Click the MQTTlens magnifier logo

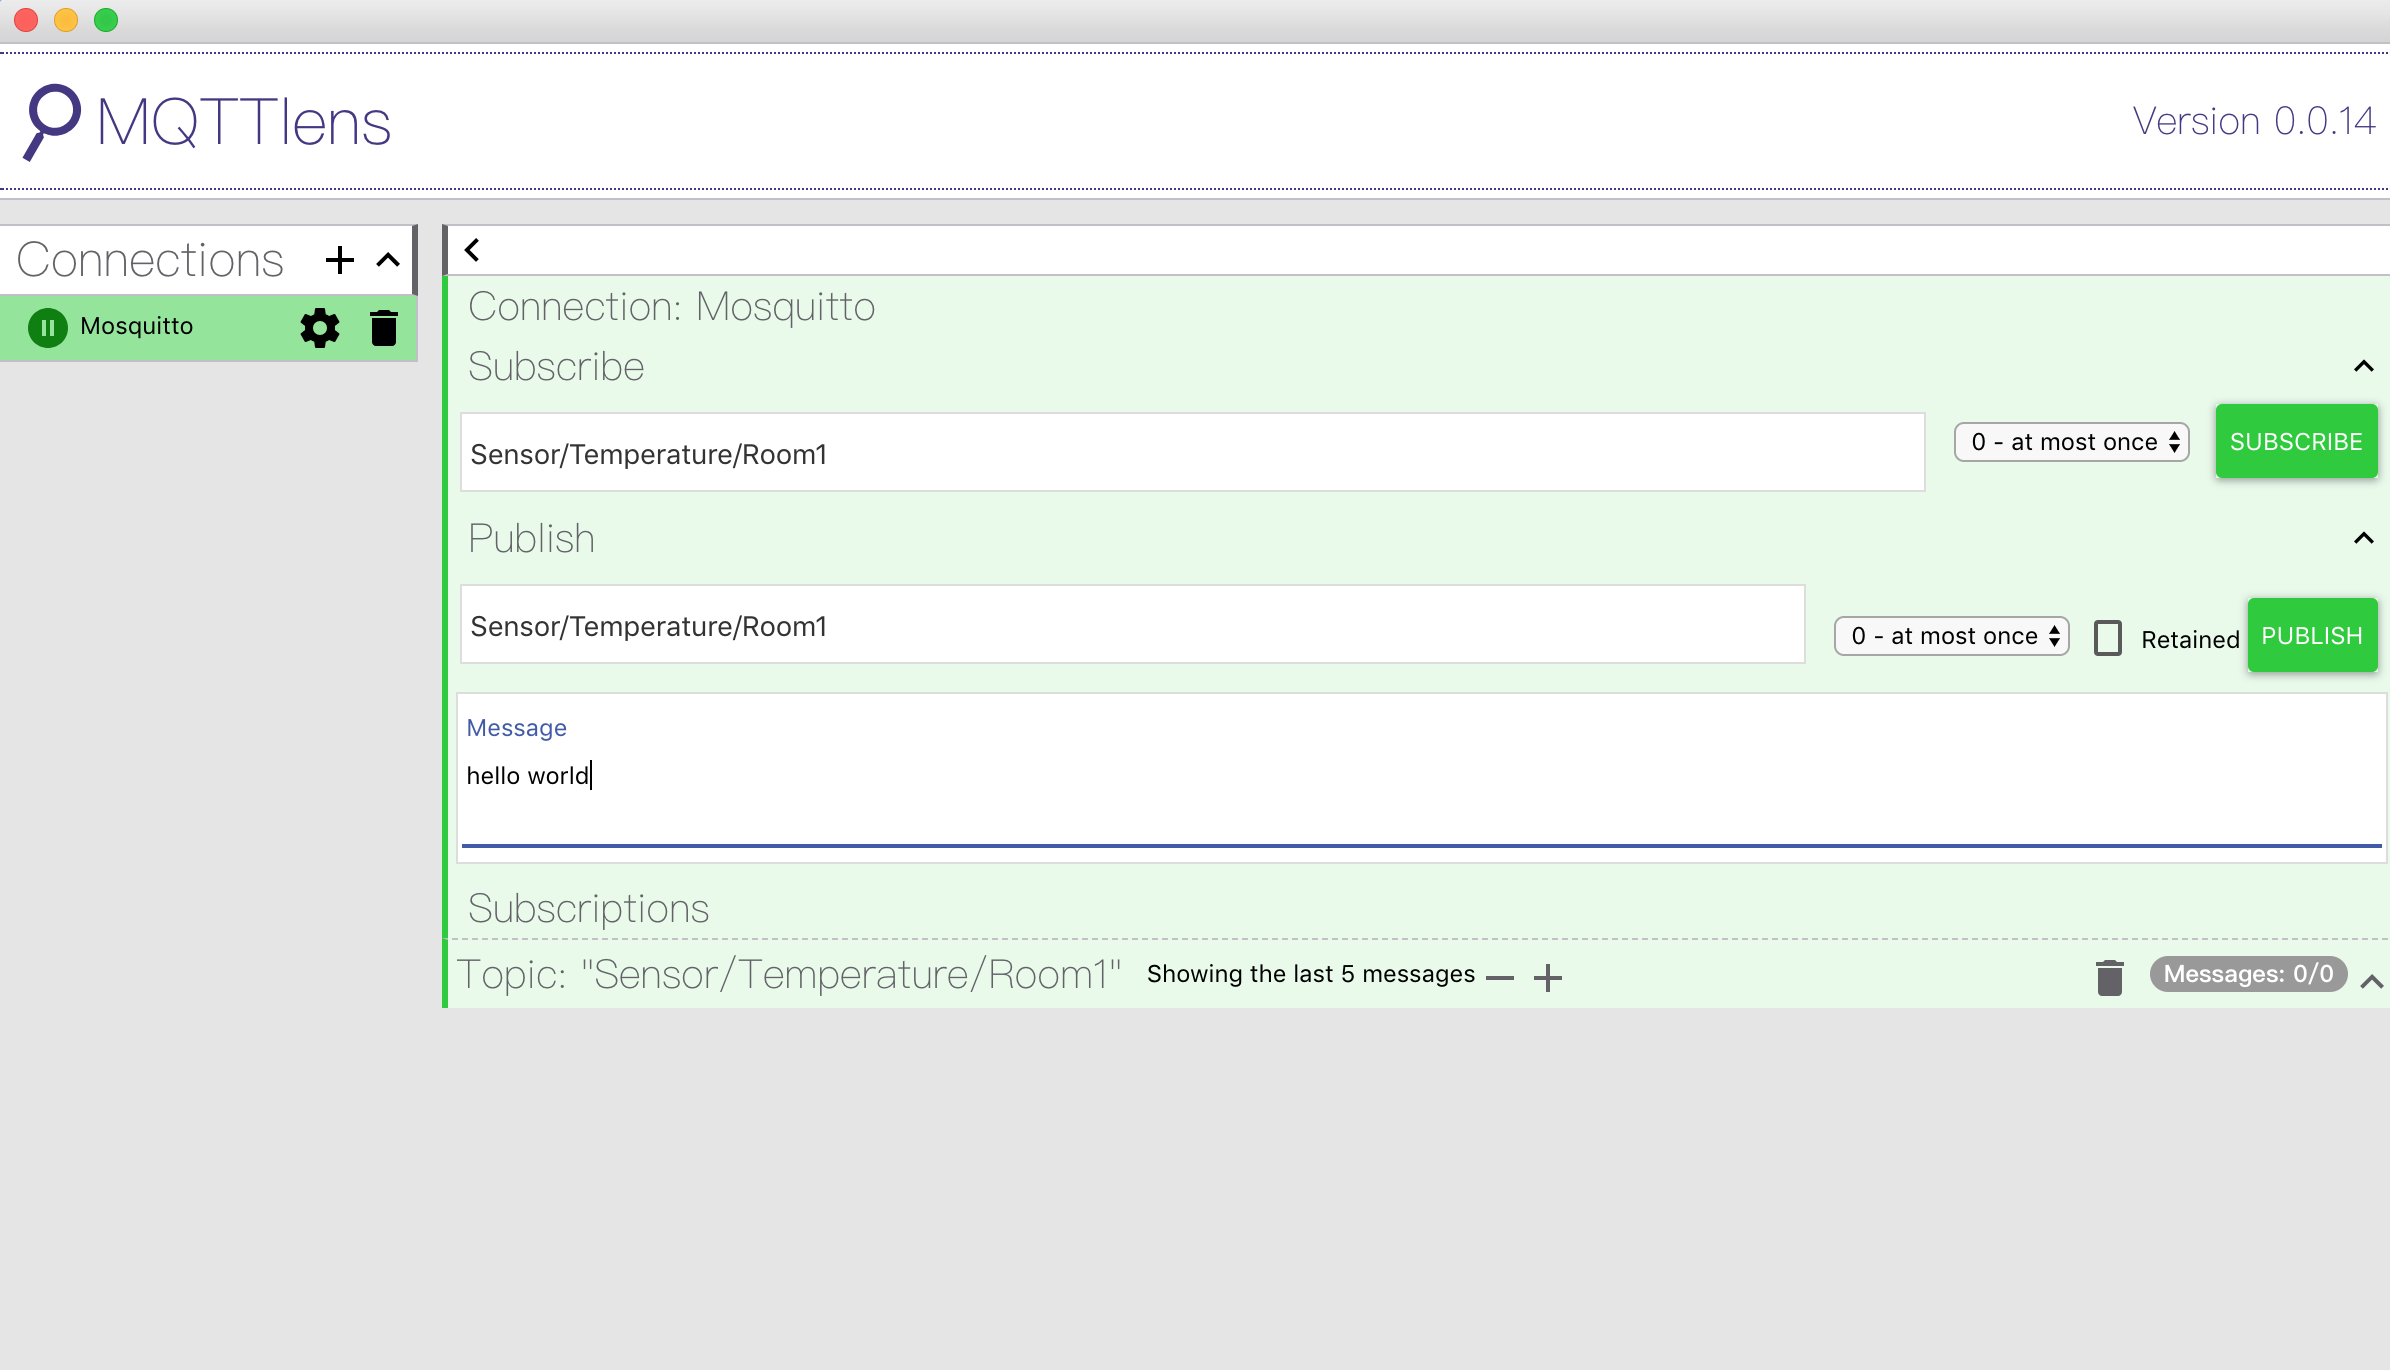[x=52, y=121]
